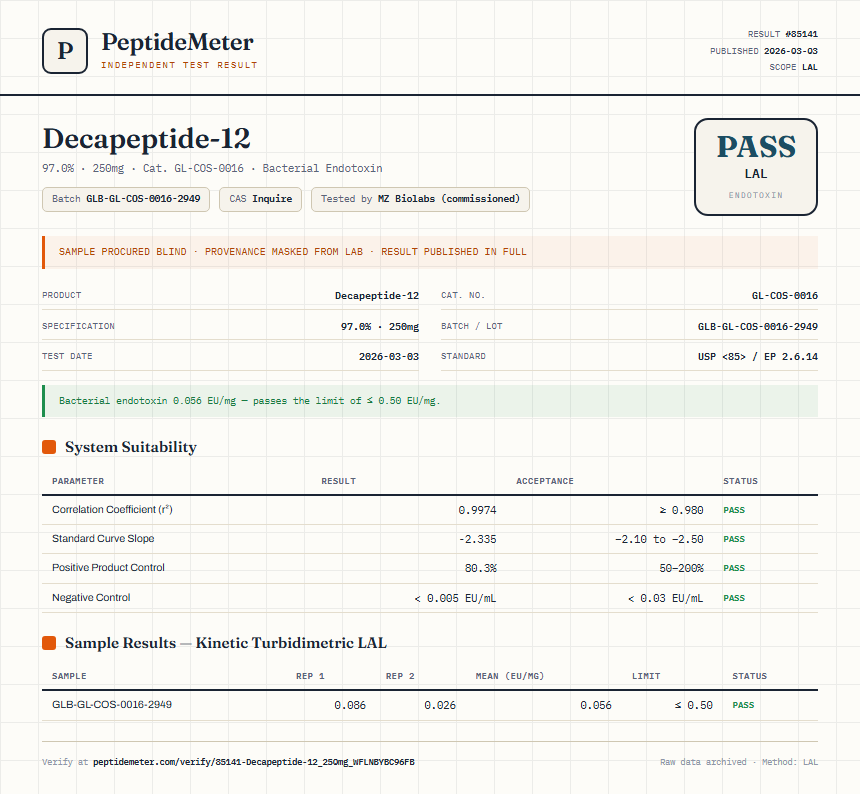Viewport: 860px width, 794px height.
Task: Click the Correlation Coefficient (r²) row label
Action: [112, 509]
